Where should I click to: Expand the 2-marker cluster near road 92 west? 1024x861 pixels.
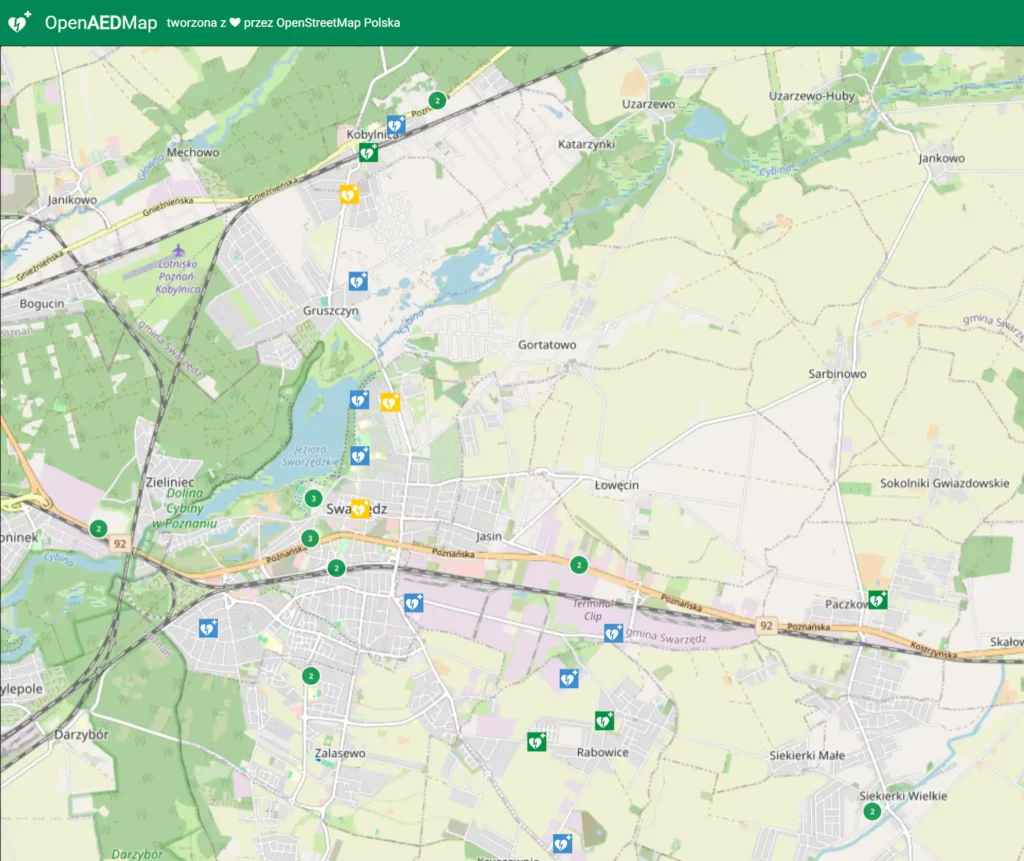pyautogui.click(x=98, y=528)
